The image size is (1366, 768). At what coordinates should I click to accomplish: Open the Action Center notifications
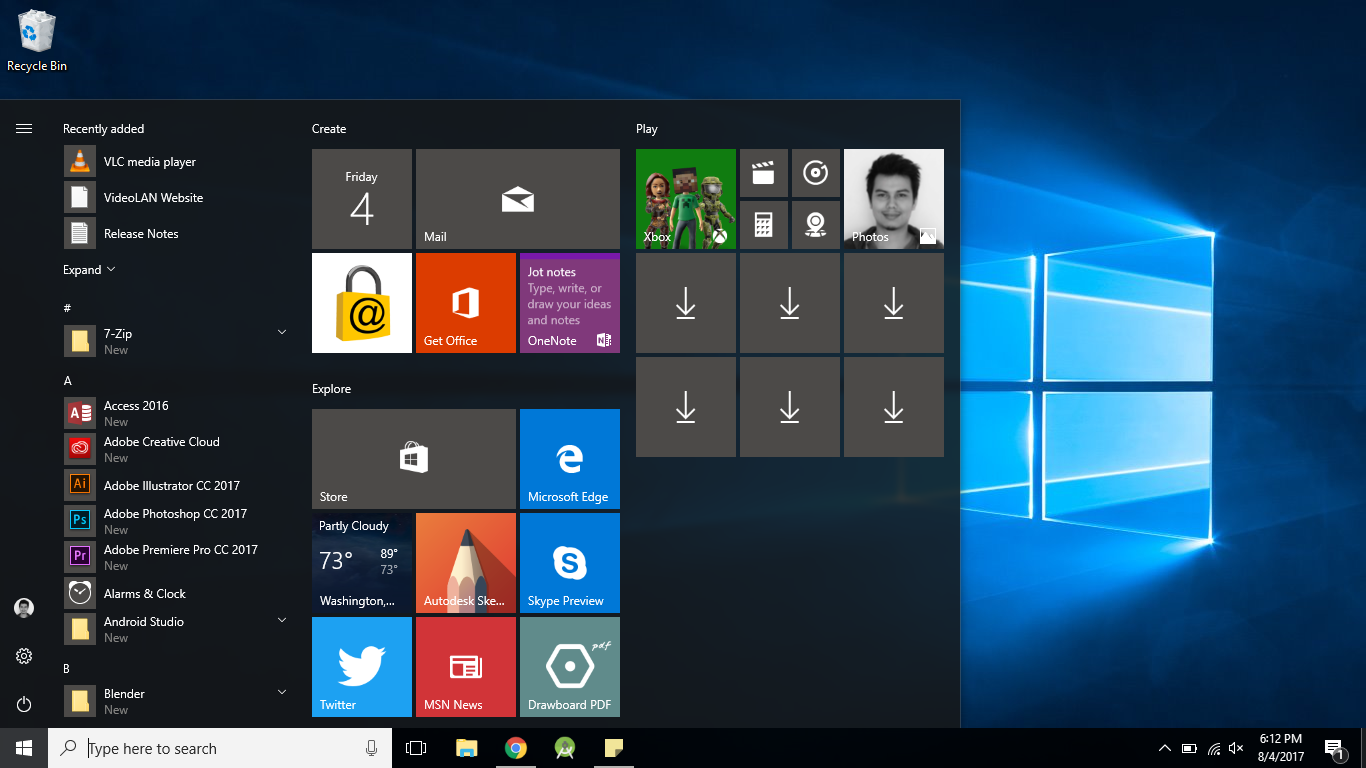1334,748
